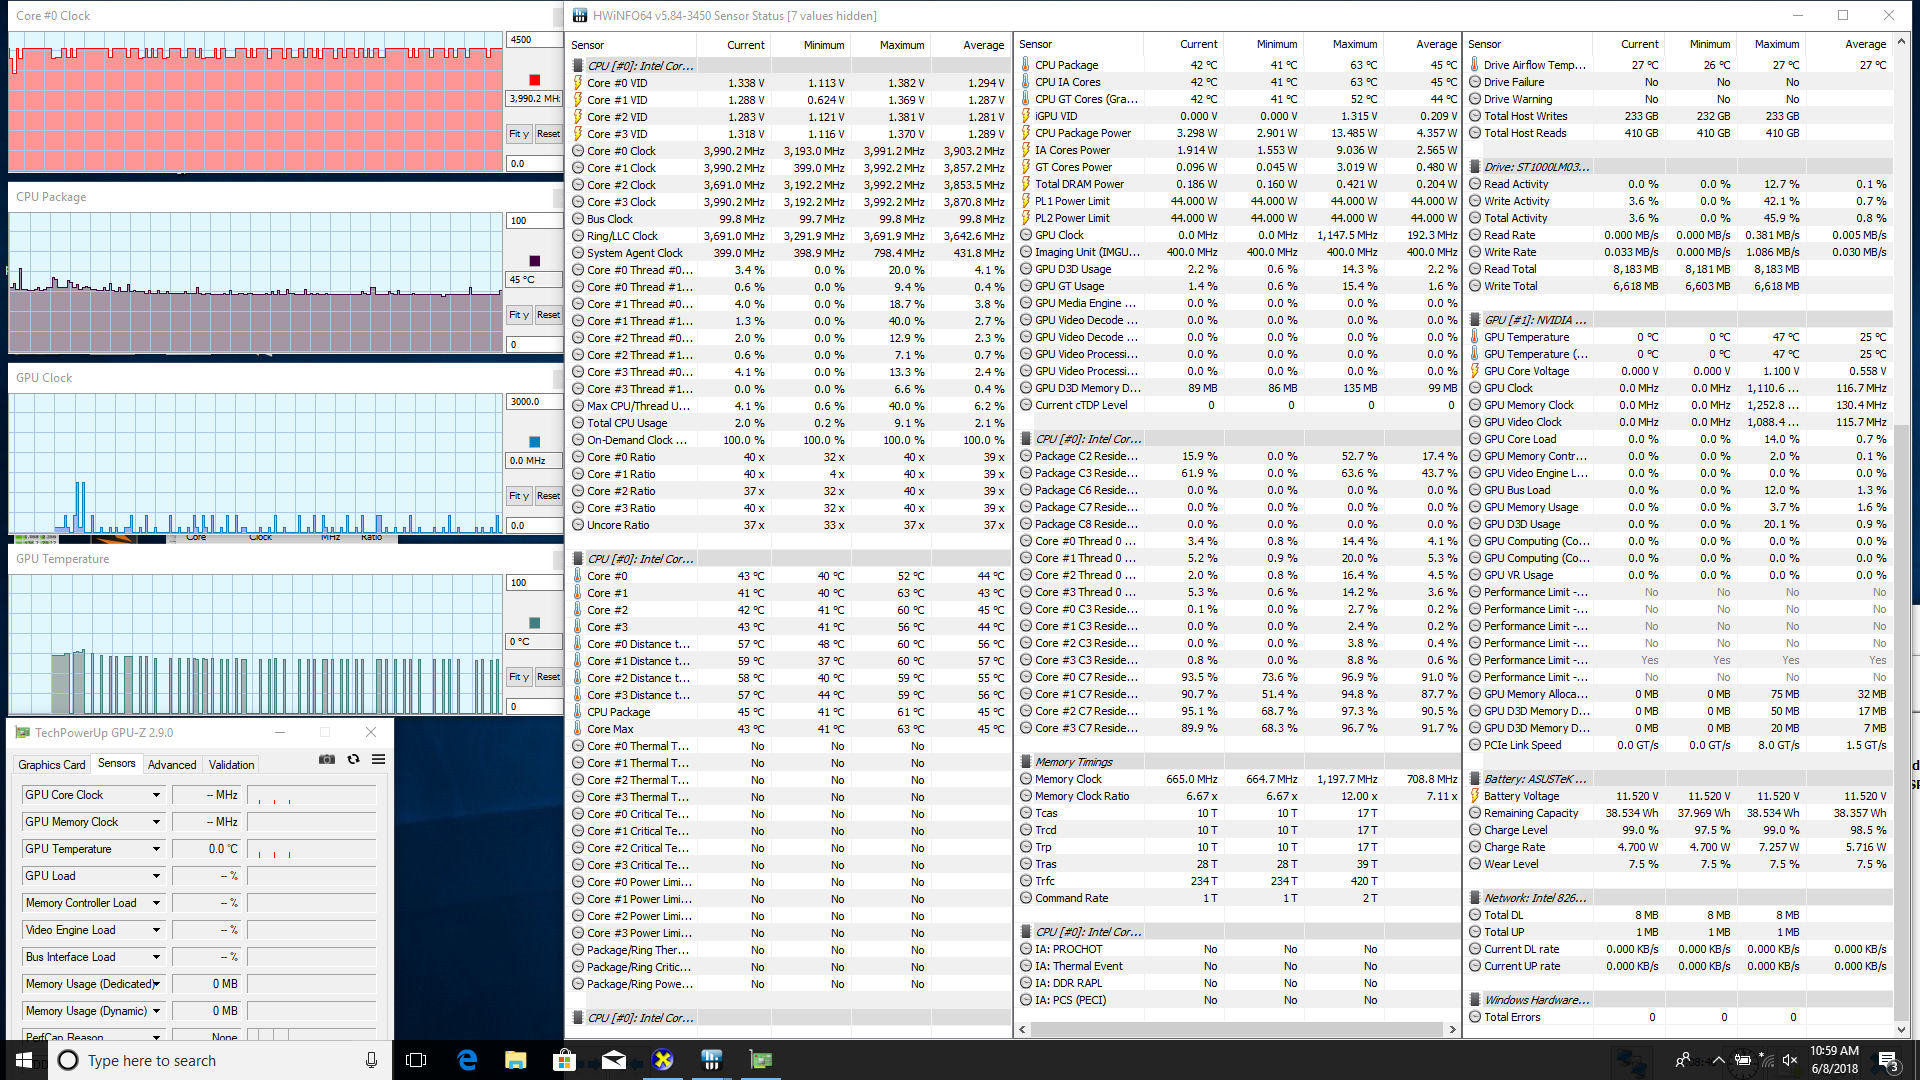Open Microsoft Store from the taskbar
1920x1080 pixels.
click(565, 1060)
